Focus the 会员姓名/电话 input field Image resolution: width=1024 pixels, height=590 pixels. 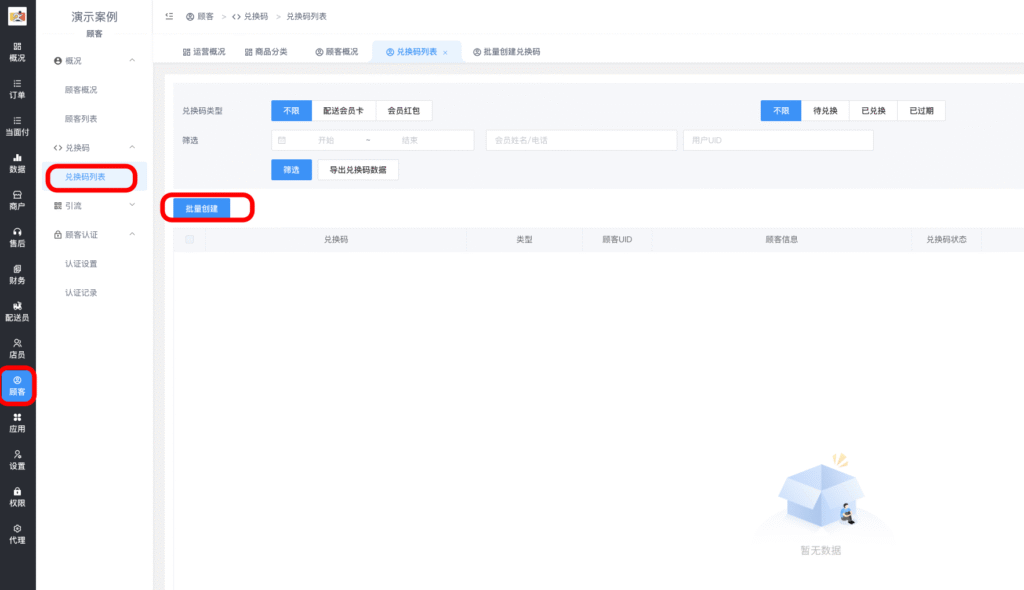[x=579, y=141]
